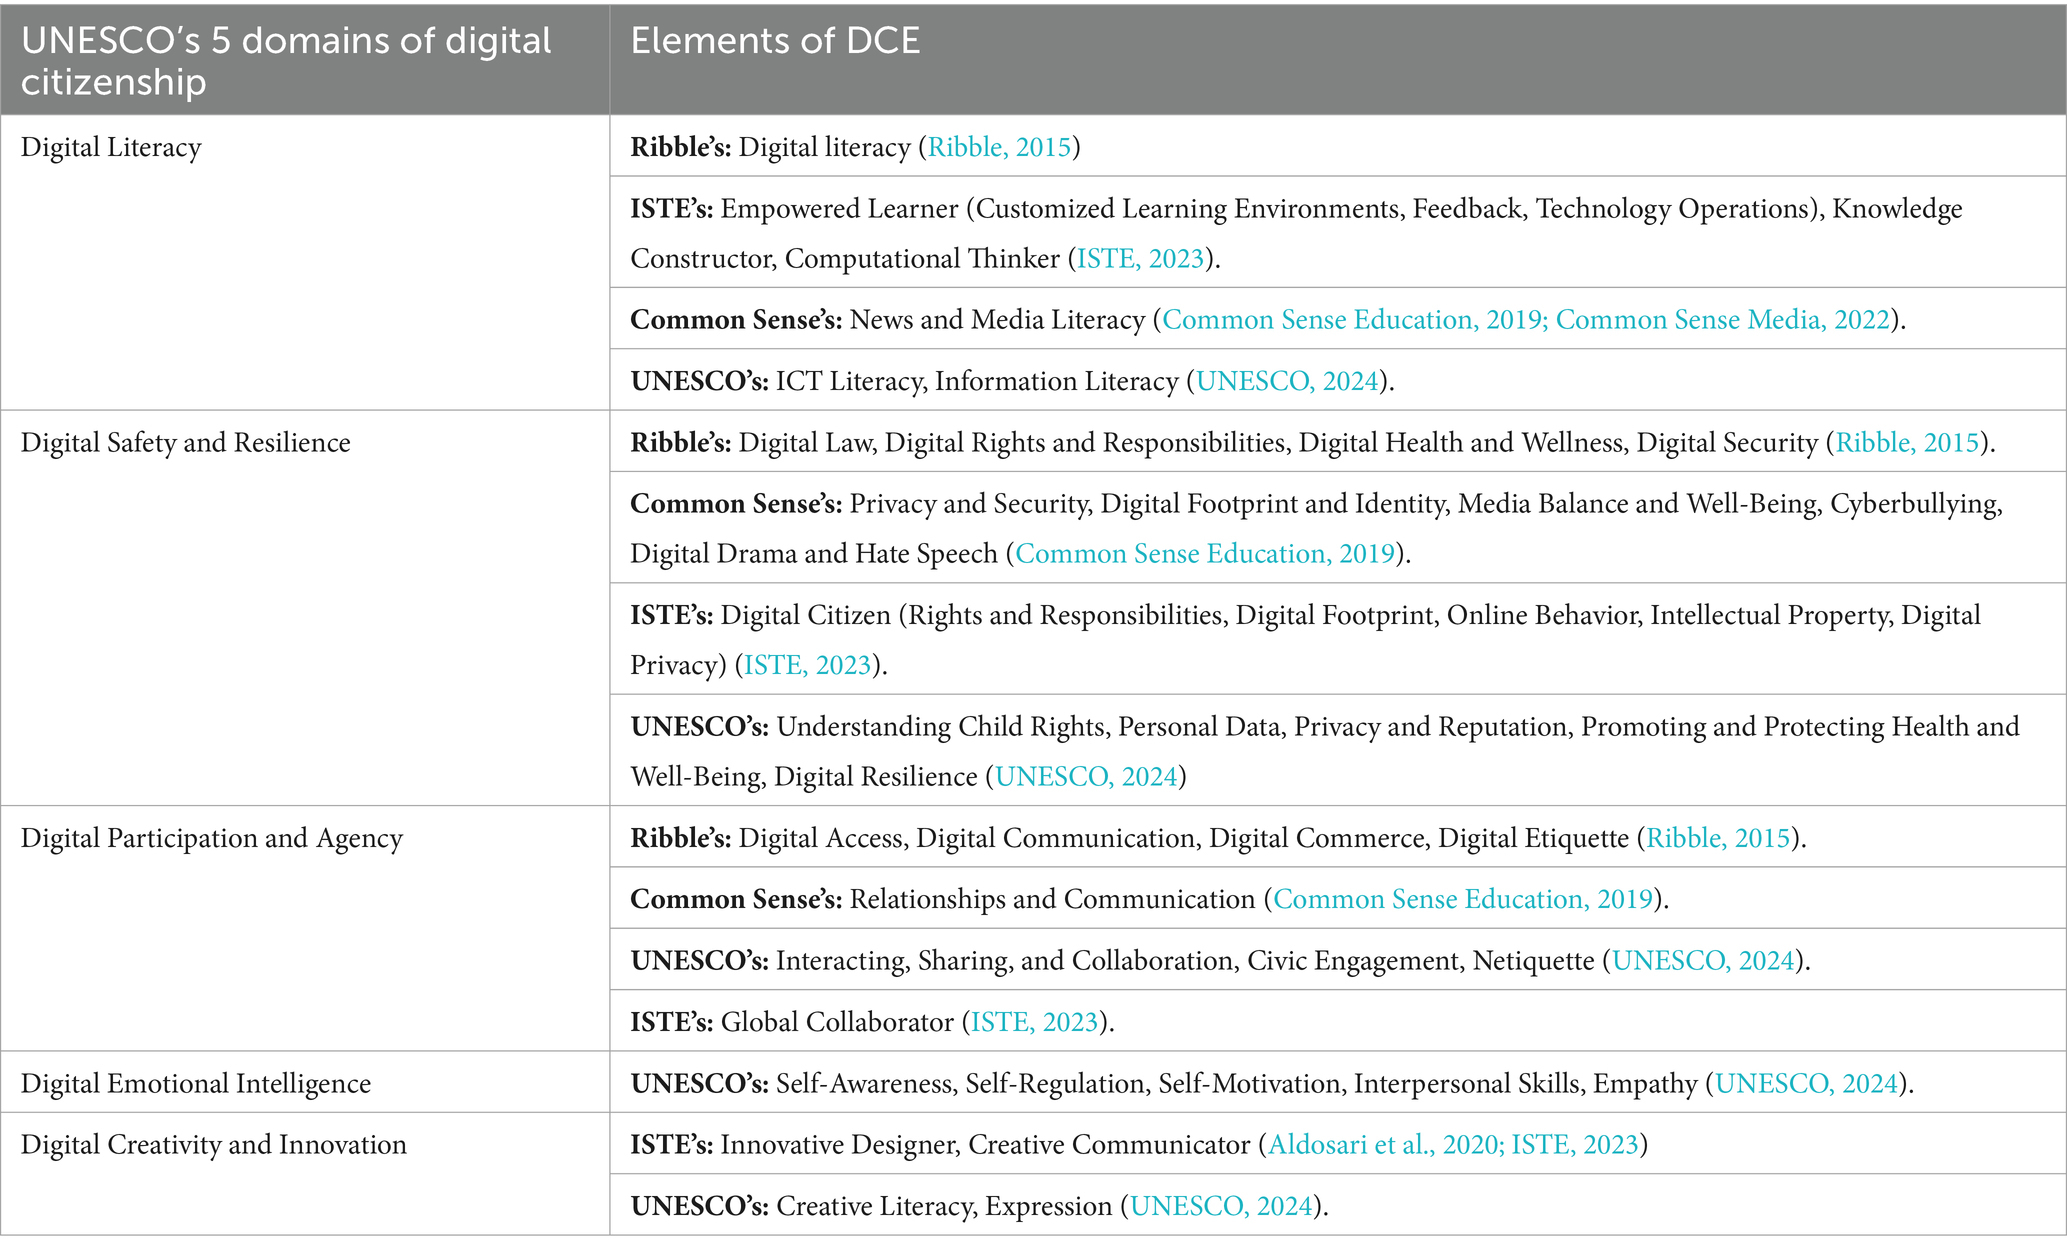Click the word 'Cyberbullying'
Screen dimensions: 2067x1253
pos(1913,503)
